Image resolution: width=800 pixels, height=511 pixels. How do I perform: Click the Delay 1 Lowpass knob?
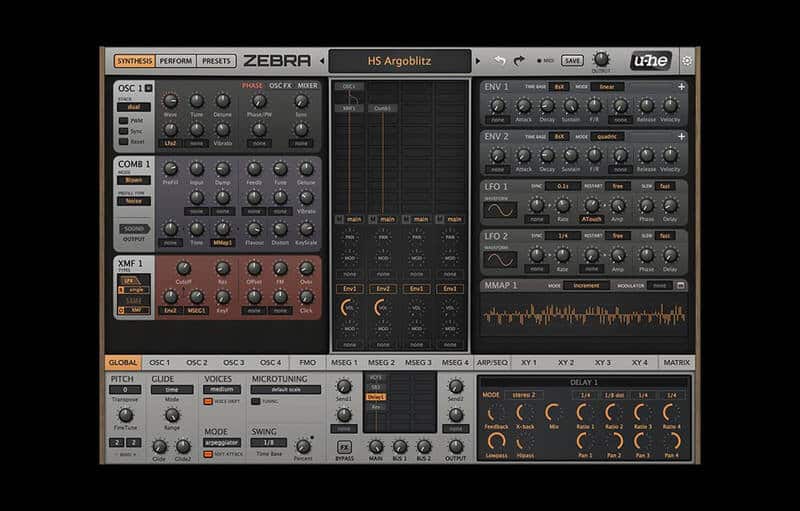pos(495,442)
